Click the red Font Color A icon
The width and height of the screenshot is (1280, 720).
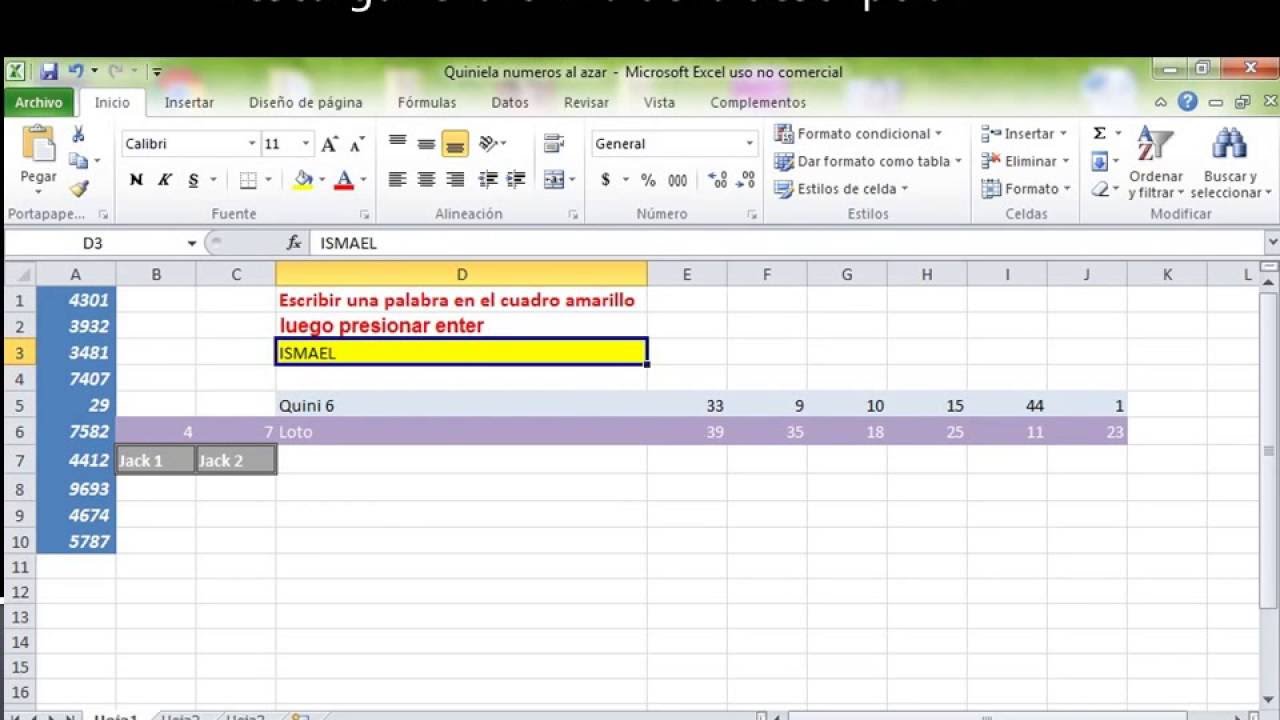pyautogui.click(x=344, y=180)
